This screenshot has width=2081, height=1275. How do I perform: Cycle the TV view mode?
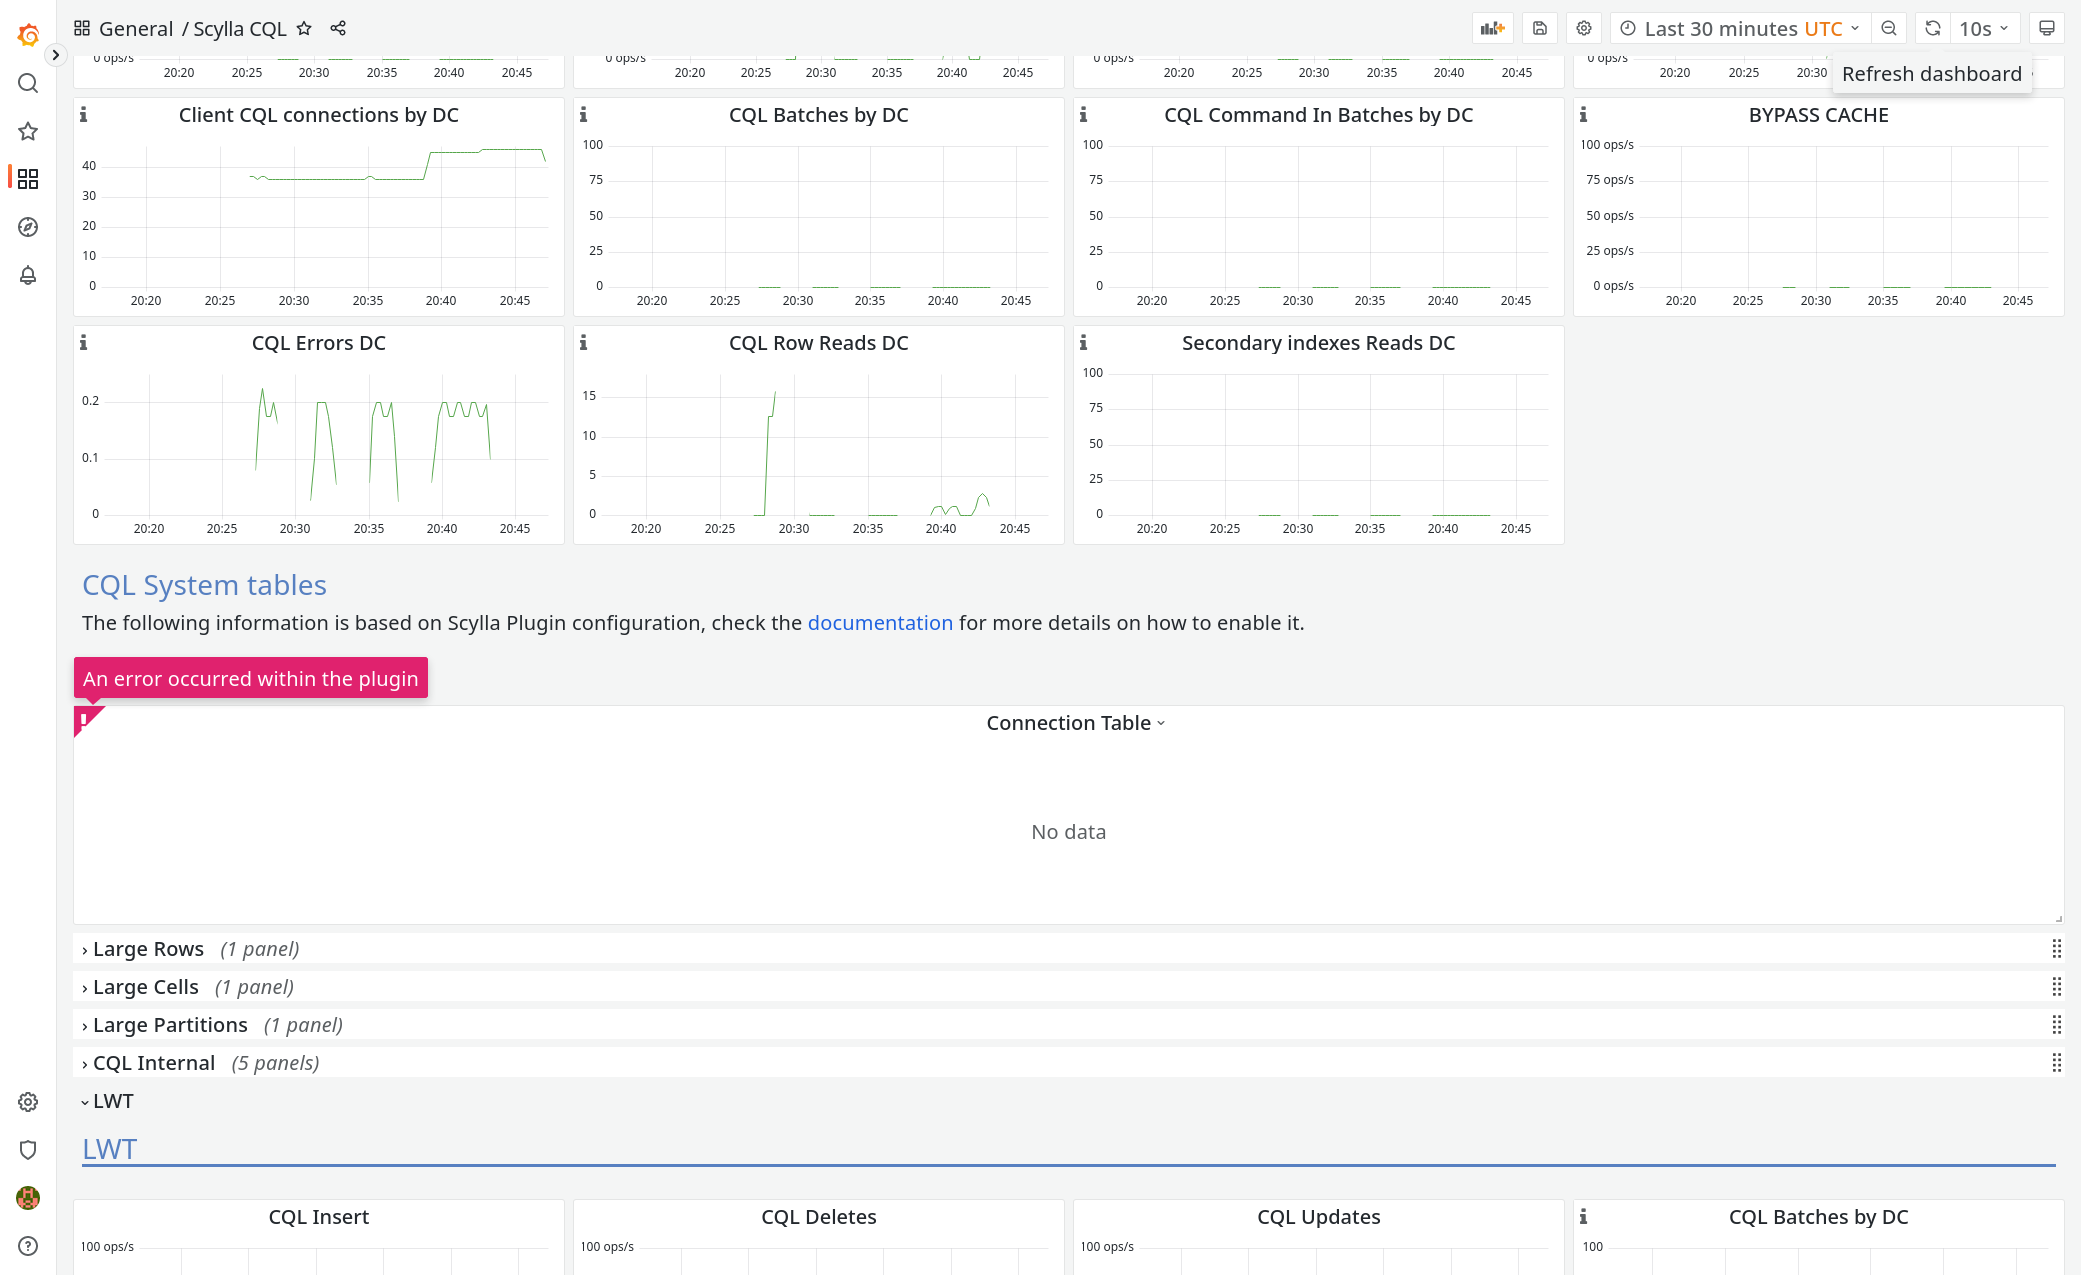(2047, 29)
